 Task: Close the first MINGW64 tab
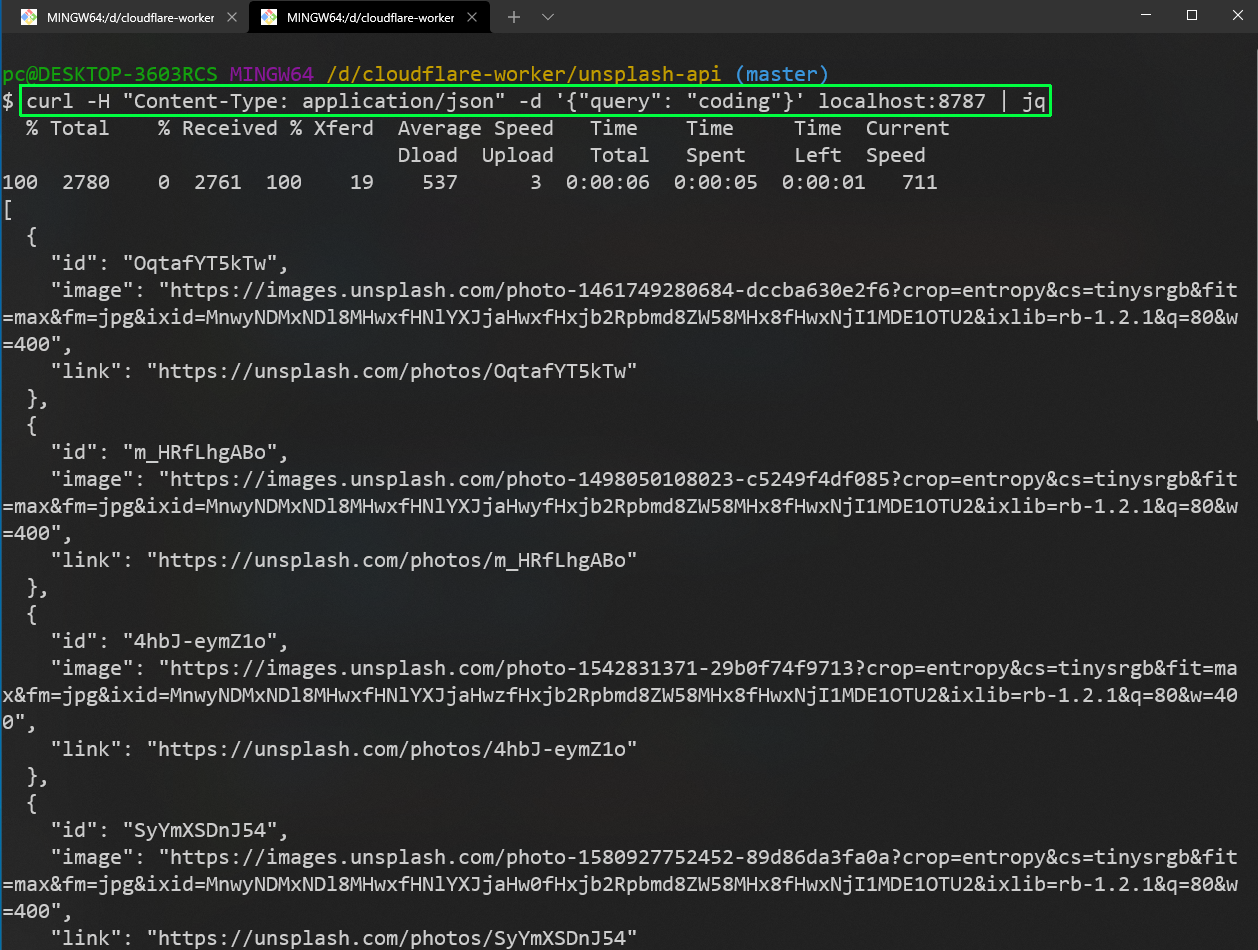pos(232,17)
